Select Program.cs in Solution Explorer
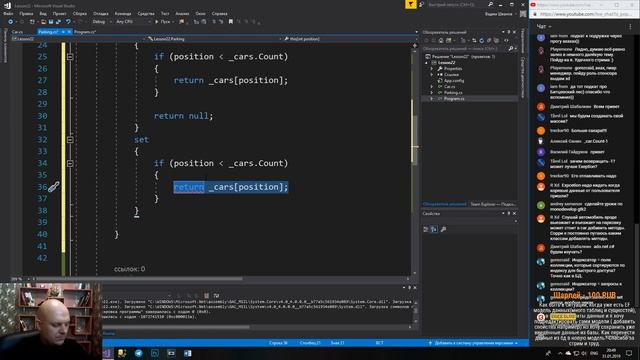The height and width of the screenshot is (360, 640). click(454, 99)
